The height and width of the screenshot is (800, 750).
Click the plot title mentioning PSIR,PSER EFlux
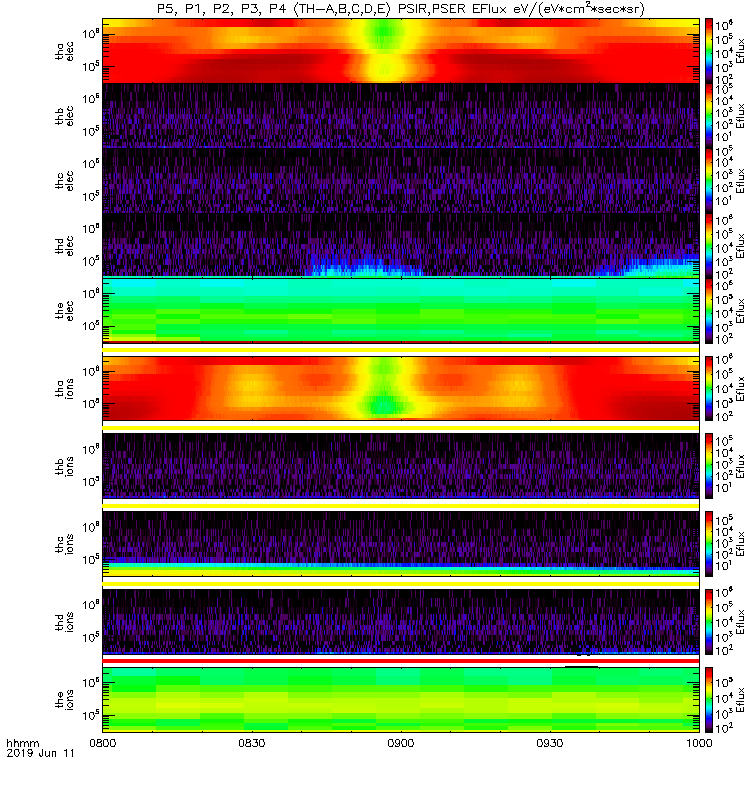401,9
